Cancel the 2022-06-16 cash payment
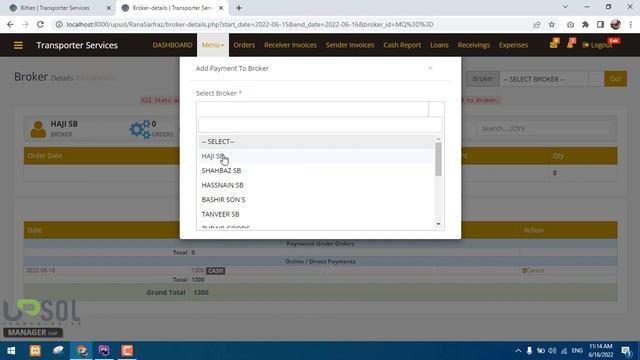 click(533, 270)
